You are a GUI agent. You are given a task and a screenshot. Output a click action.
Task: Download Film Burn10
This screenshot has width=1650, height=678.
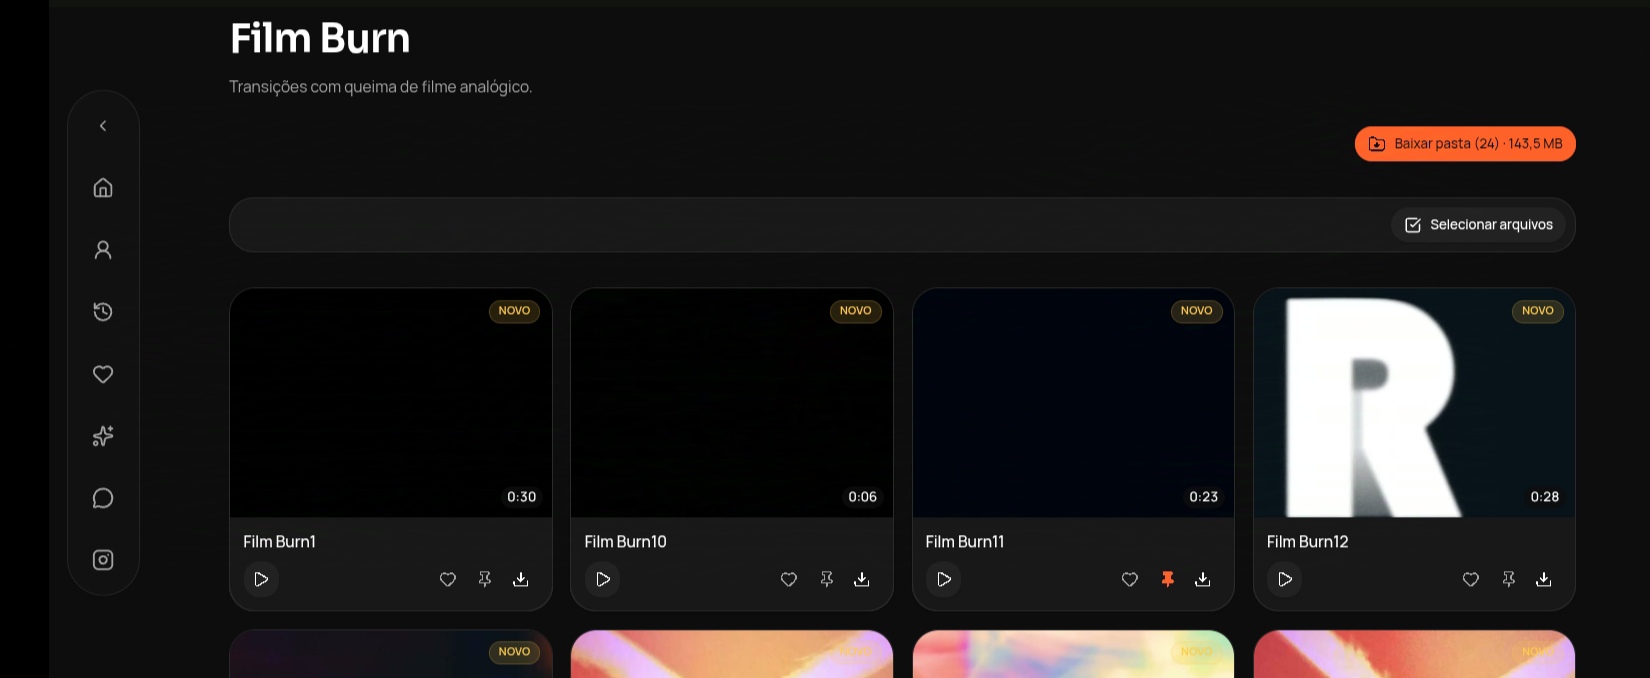pyautogui.click(x=862, y=579)
